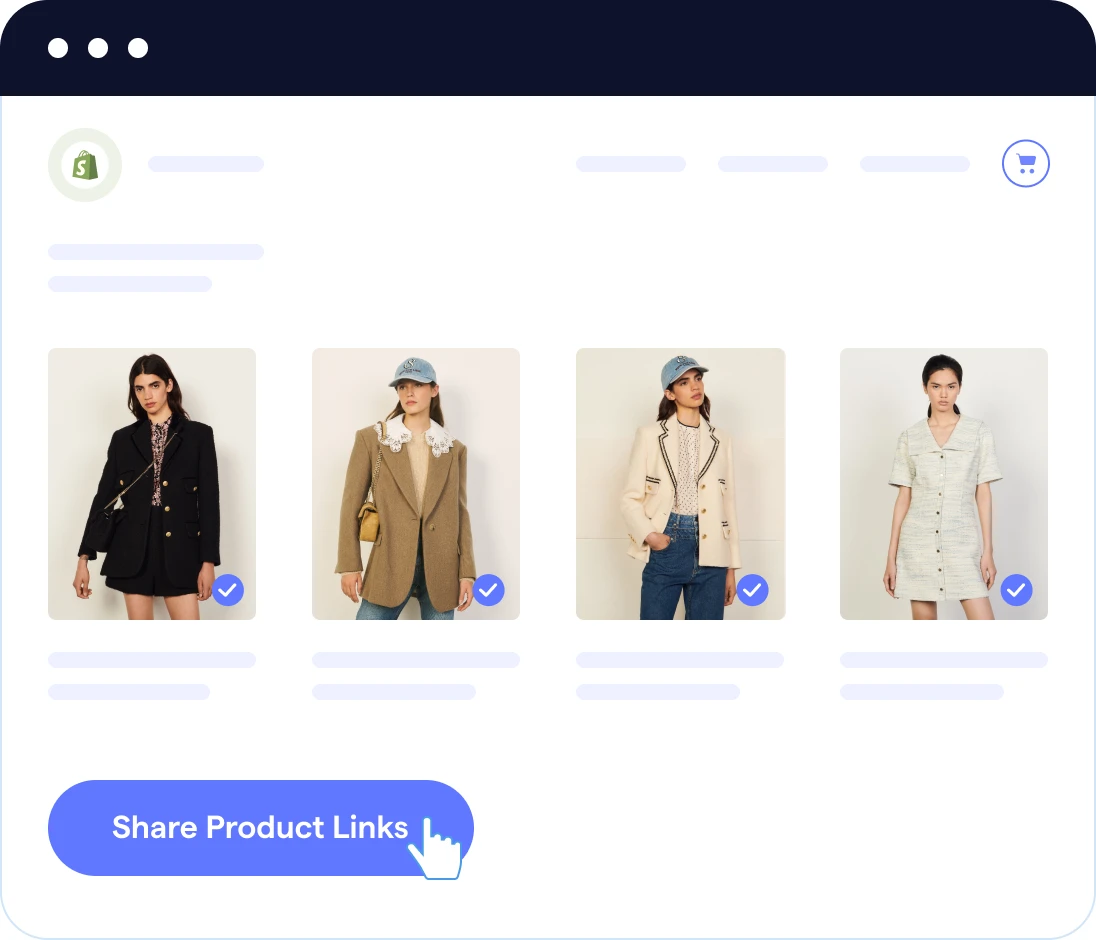Toggle checkmark on the tweed dress
The height and width of the screenshot is (940, 1096).
point(1016,590)
